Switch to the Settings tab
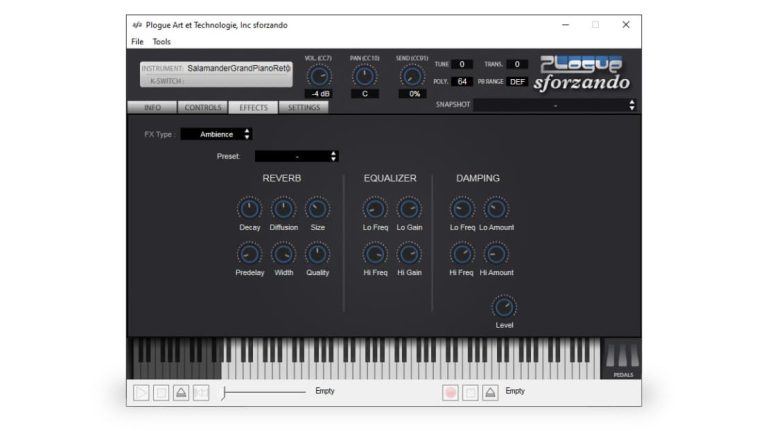Image resolution: width=768 pixels, height=431 pixels. point(304,107)
